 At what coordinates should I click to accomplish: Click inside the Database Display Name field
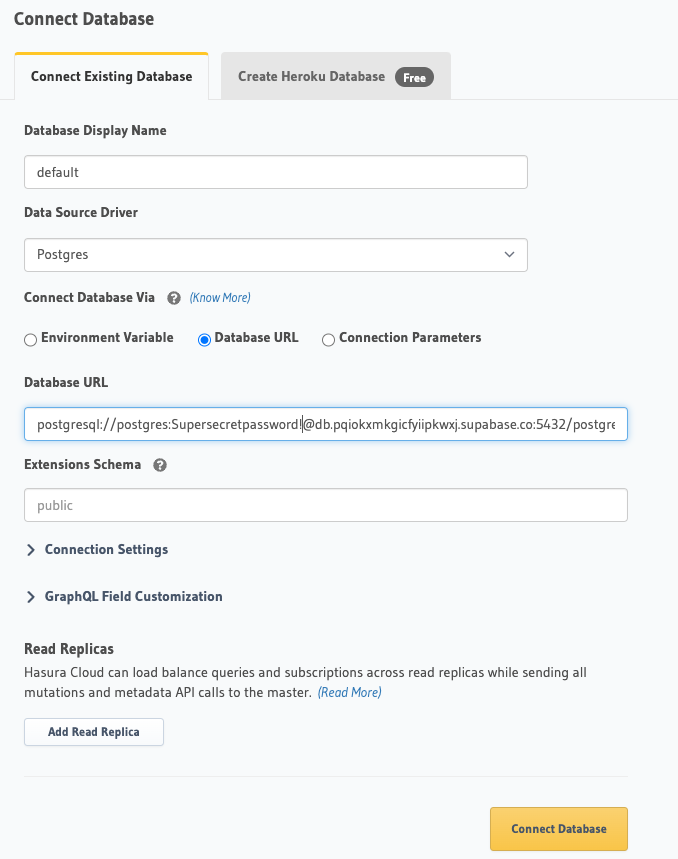(275, 171)
